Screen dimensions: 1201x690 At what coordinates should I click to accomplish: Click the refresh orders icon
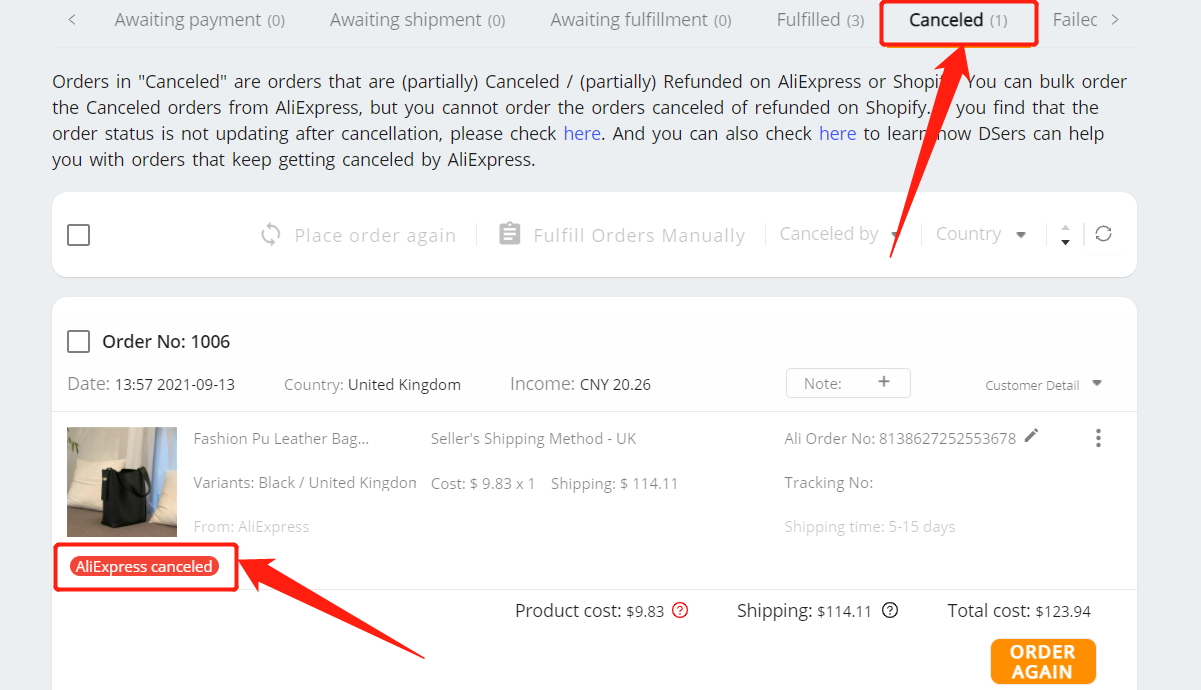(1103, 234)
